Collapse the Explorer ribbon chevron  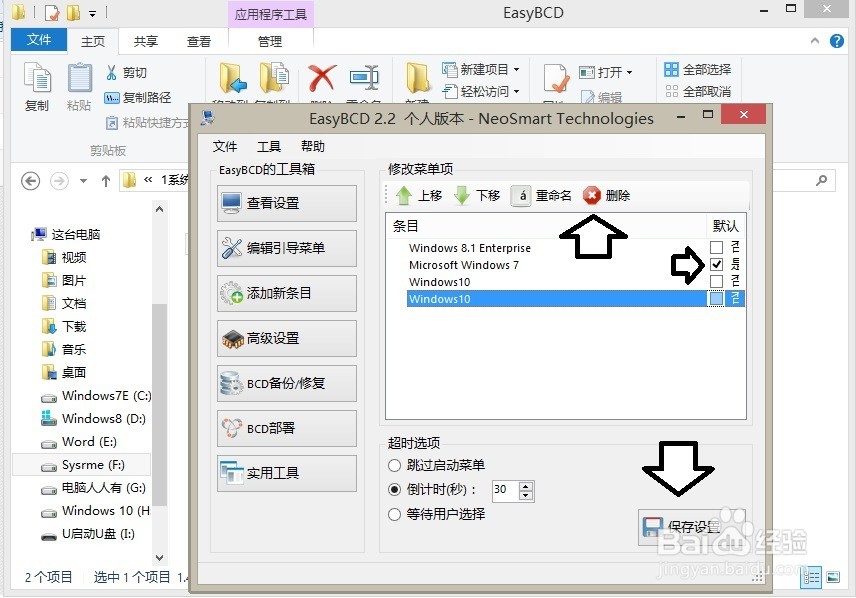tap(815, 40)
